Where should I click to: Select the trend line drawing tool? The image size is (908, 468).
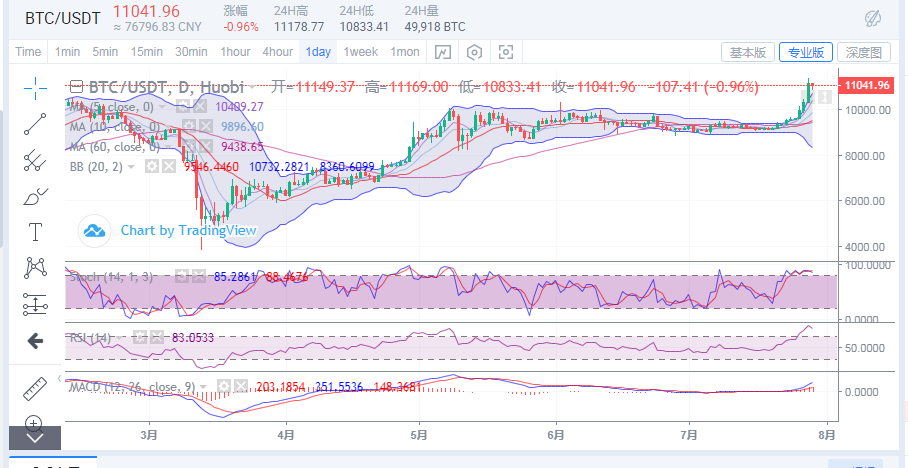point(35,124)
